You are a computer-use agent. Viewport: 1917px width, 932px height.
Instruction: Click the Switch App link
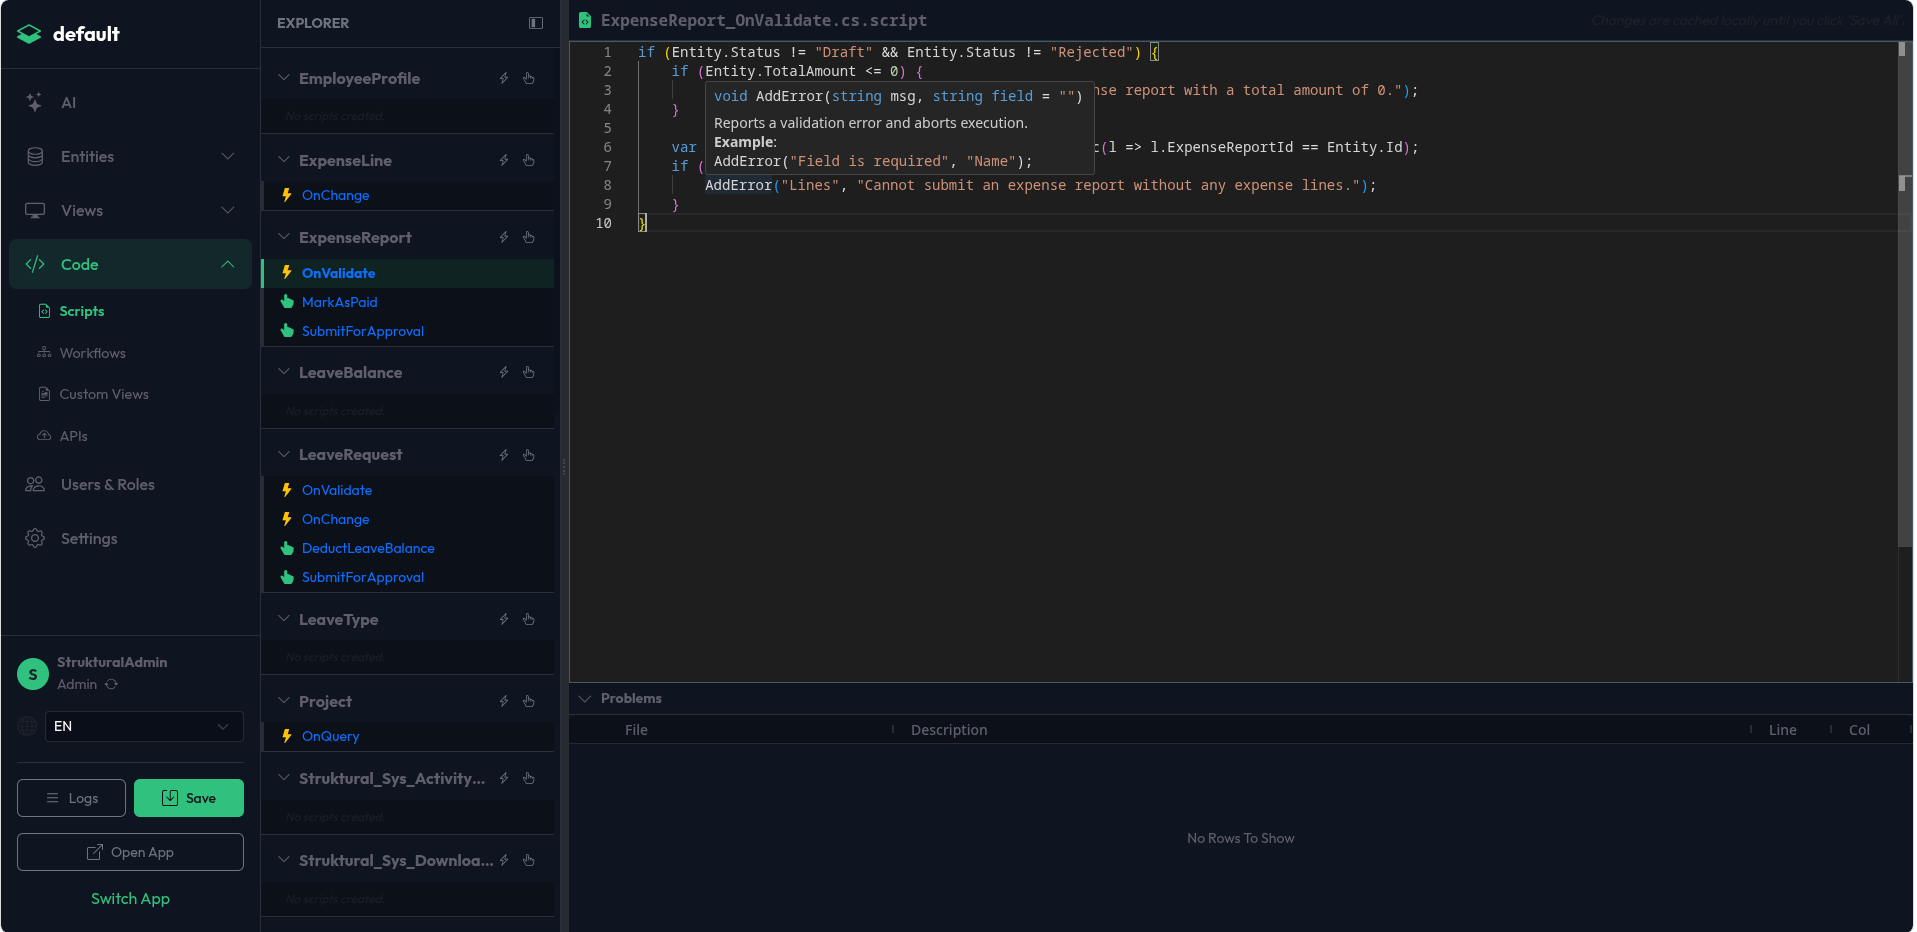point(130,898)
